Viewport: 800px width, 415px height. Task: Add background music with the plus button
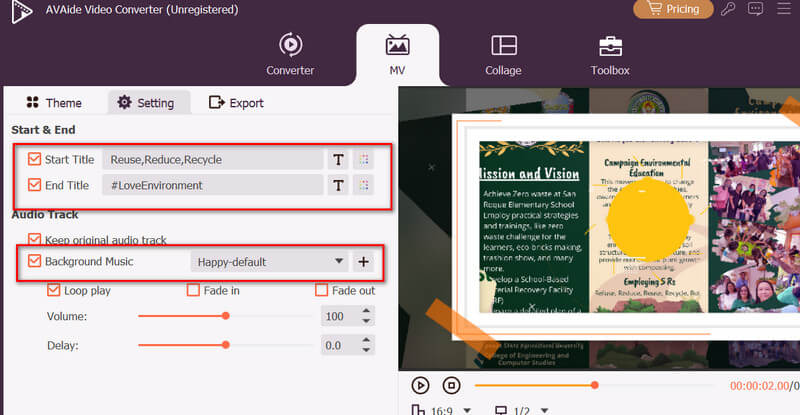point(363,262)
